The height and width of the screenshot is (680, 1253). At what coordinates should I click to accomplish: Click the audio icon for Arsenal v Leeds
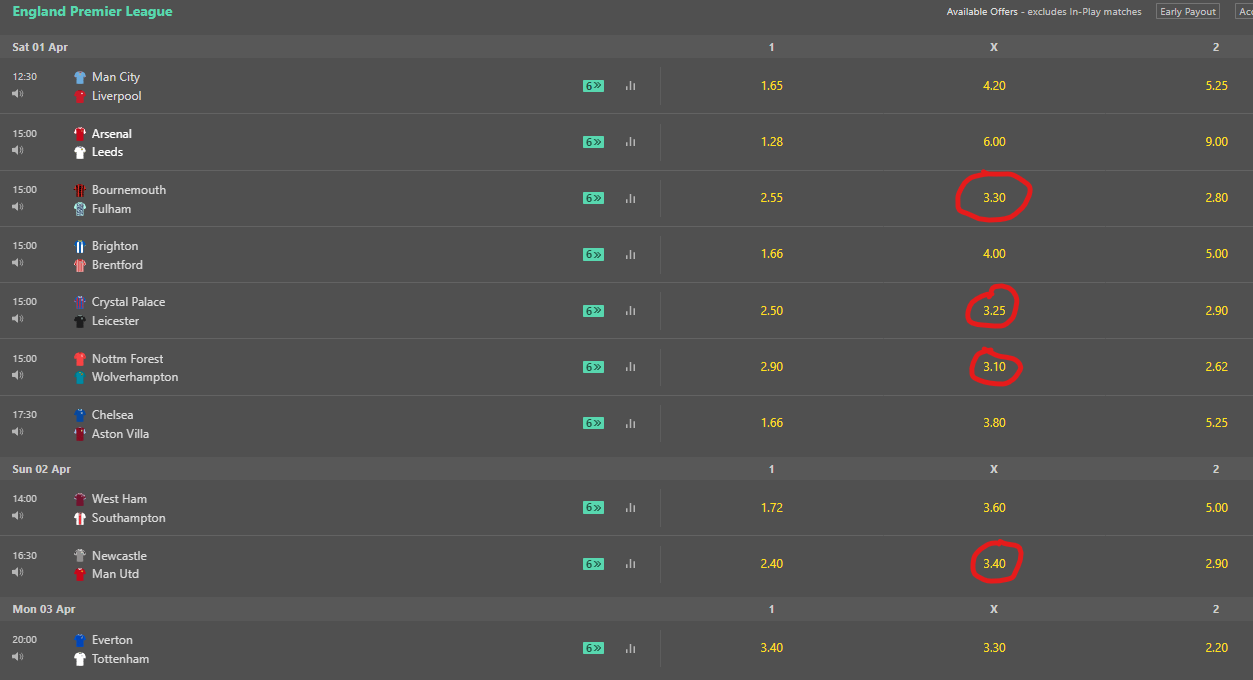[x=17, y=150]
